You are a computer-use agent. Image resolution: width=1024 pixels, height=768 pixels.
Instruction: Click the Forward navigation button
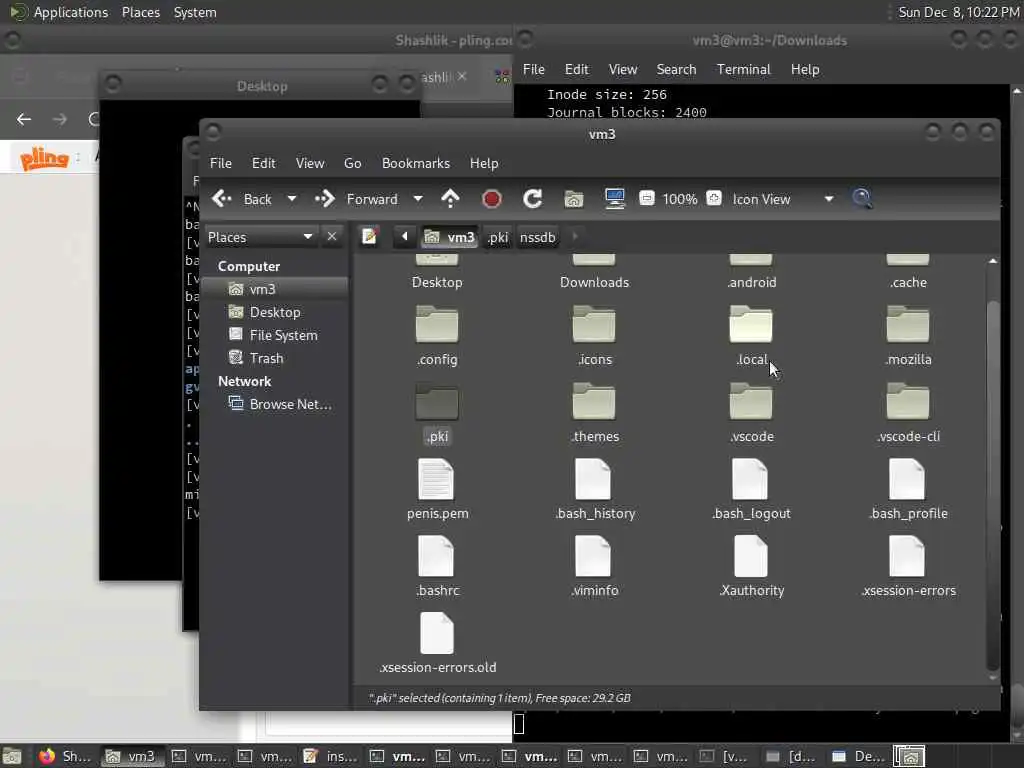(x=357, y=199)
